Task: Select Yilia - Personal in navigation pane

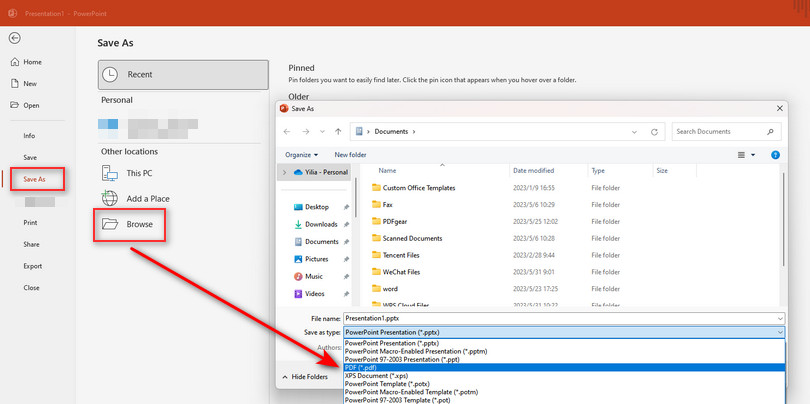Action: (x=320, y=173)
